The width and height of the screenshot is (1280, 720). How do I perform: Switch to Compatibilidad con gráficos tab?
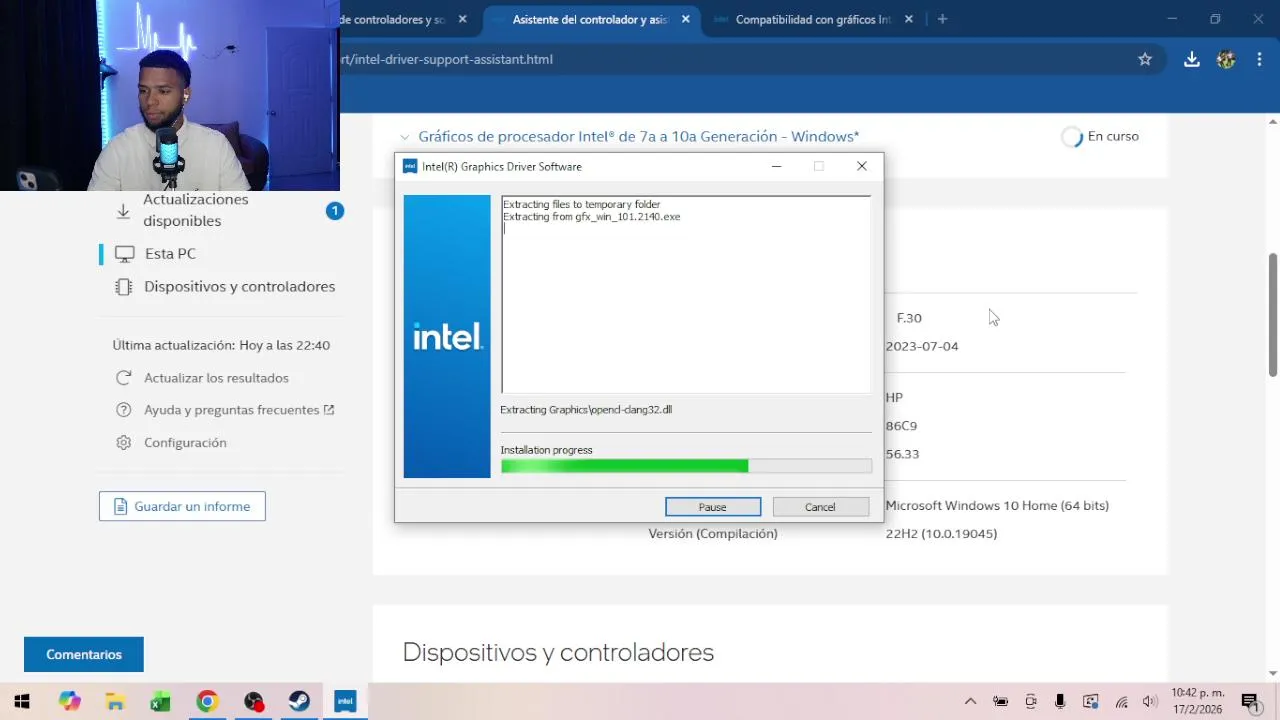click(812, 19)
